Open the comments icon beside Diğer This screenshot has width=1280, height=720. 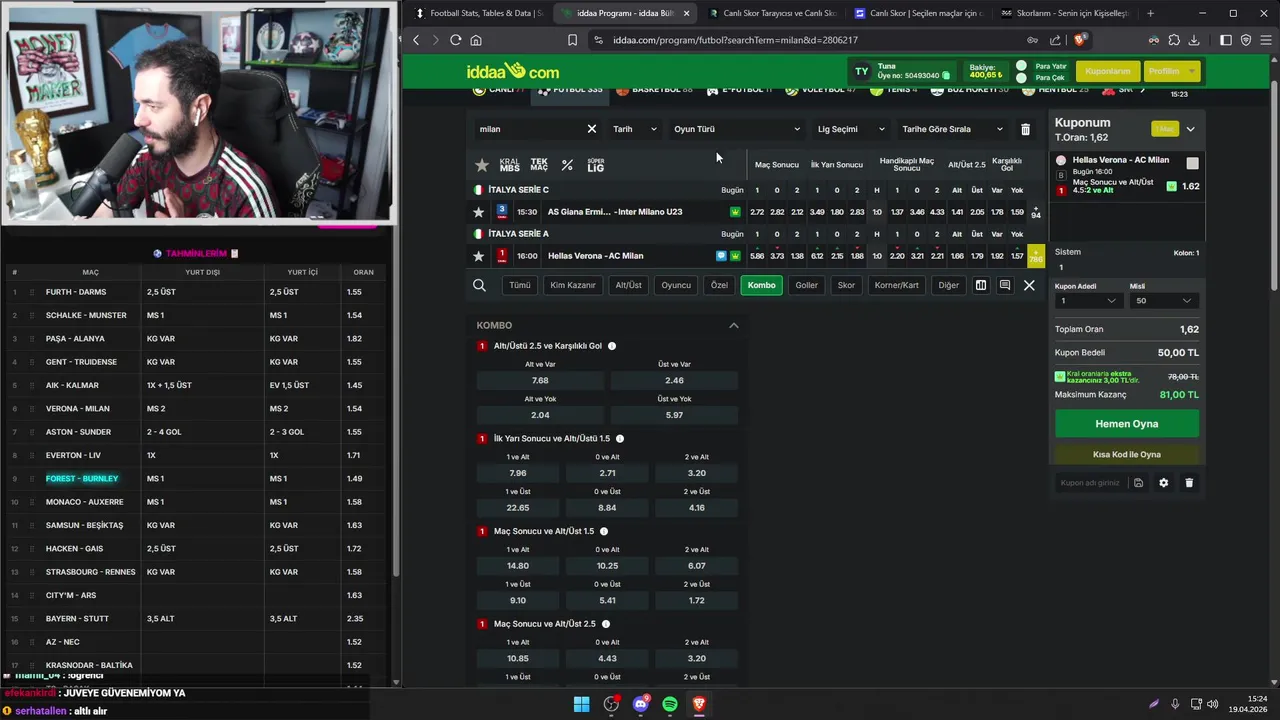[1005, 285]
